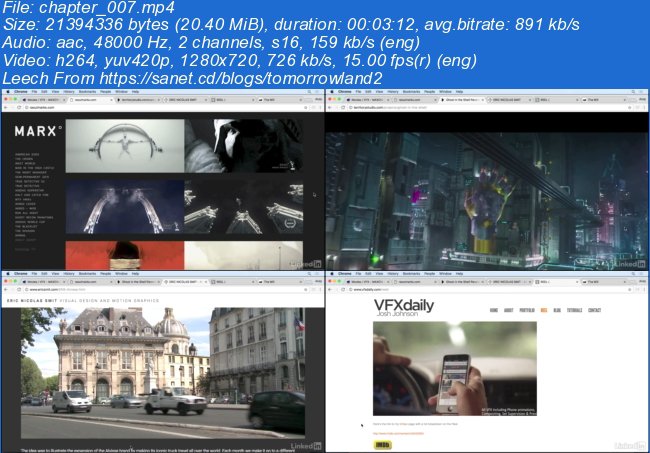
Task: Click the ERIC NICOLAS SMIT header text
Action: (32, 300)
